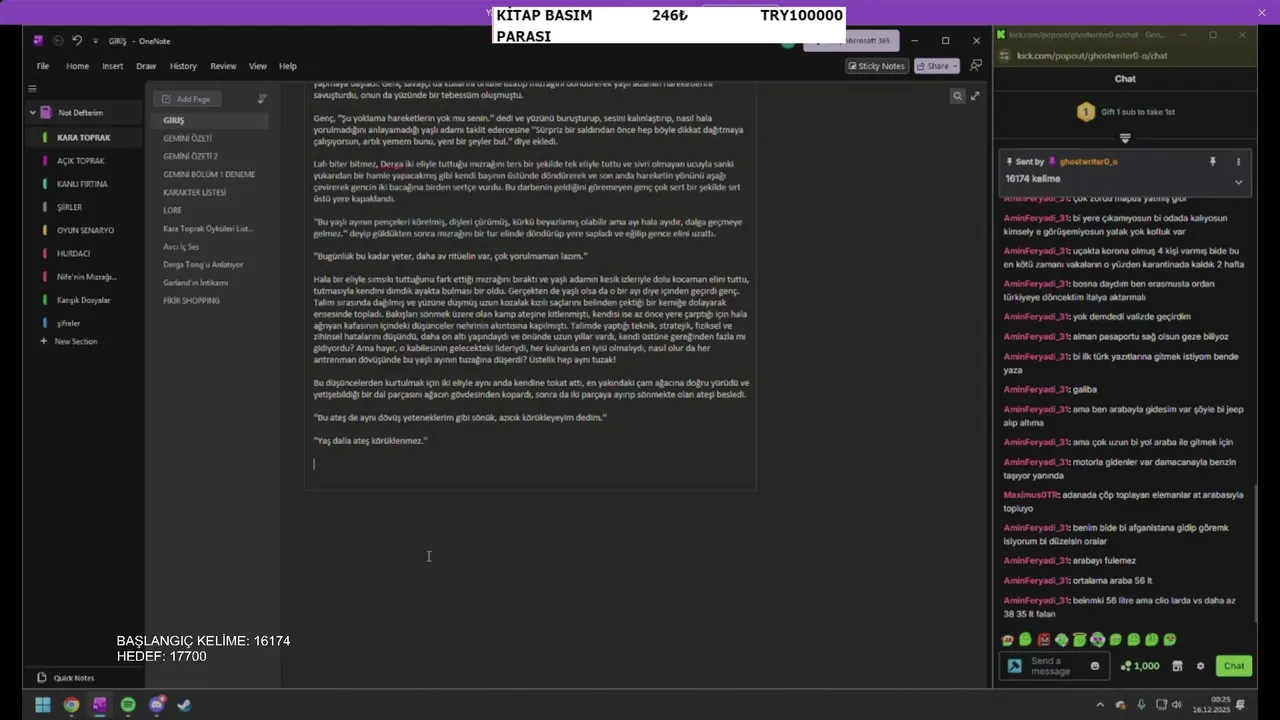The image size is (1280, 720).
Task: Click the expand page full-screen icon
Action: (975, 96)
